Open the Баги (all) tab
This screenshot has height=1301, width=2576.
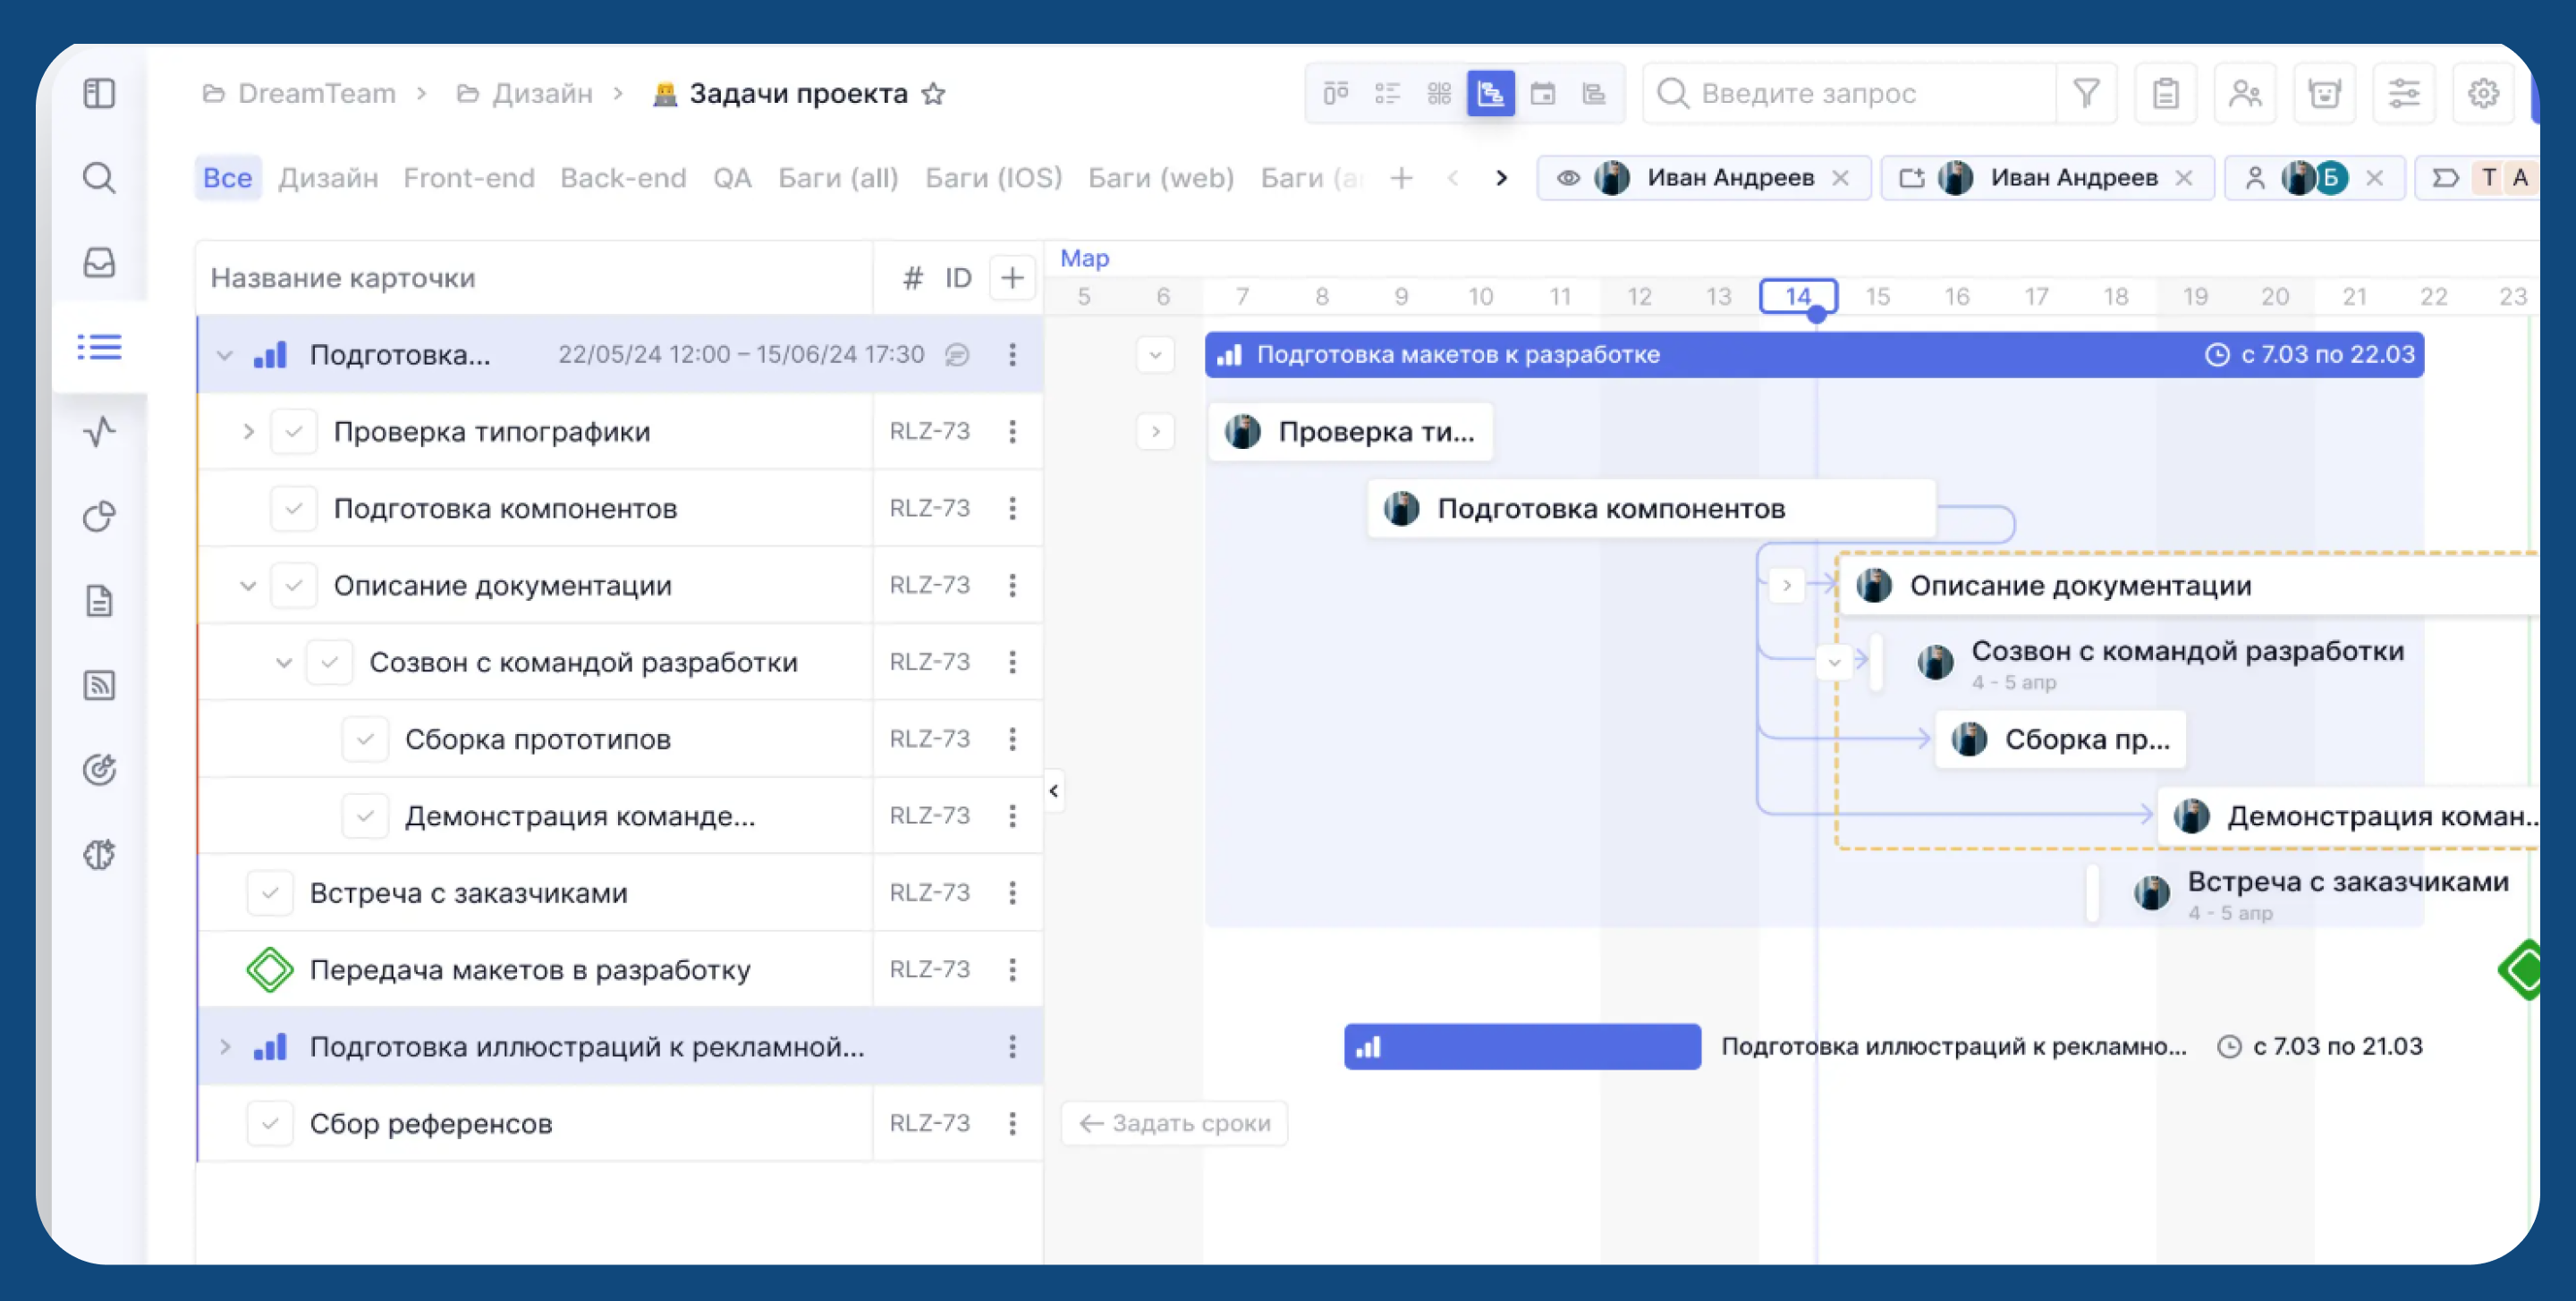click(838, 178)
